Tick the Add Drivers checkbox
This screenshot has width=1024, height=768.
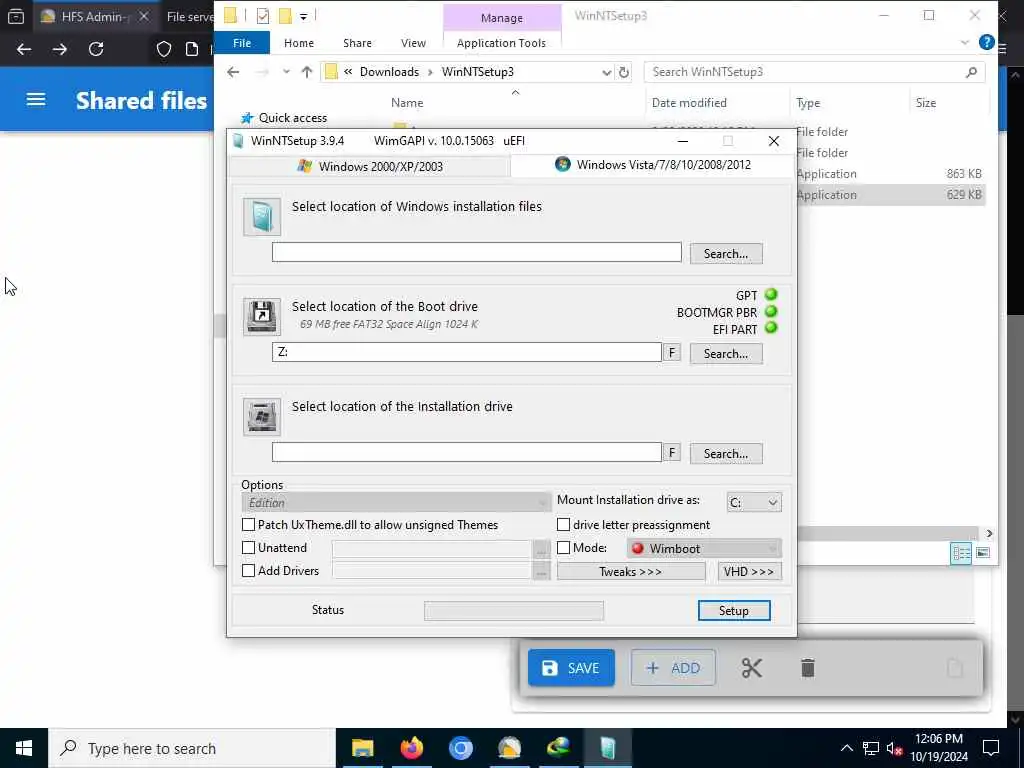click(248, 570)
